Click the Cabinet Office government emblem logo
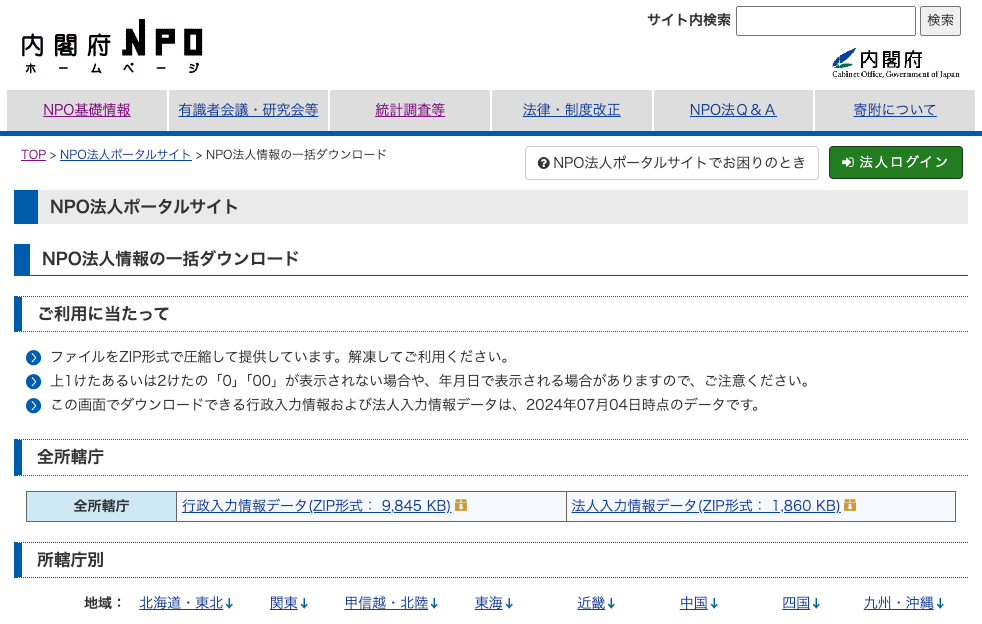The width and height of the screenshot is (982, 624). click(x=893, y=62)
